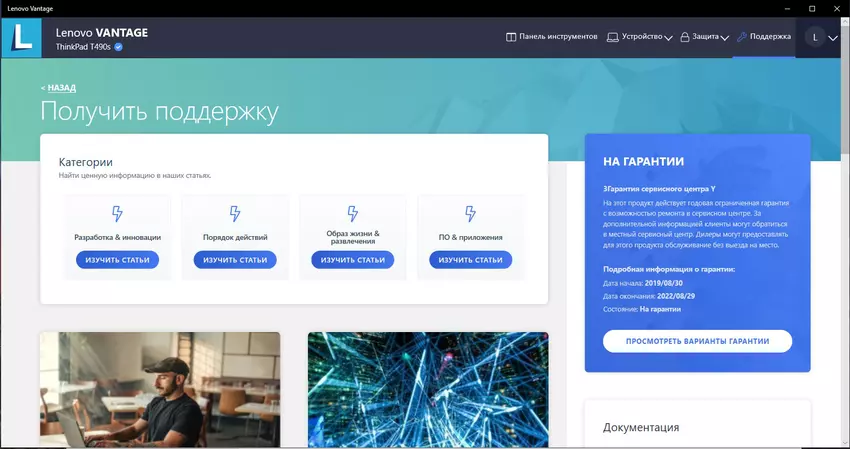Viewport: 850px width, 449px height.
Task: Open the article thumbnail with man at laptop
Action: [160, 390]
